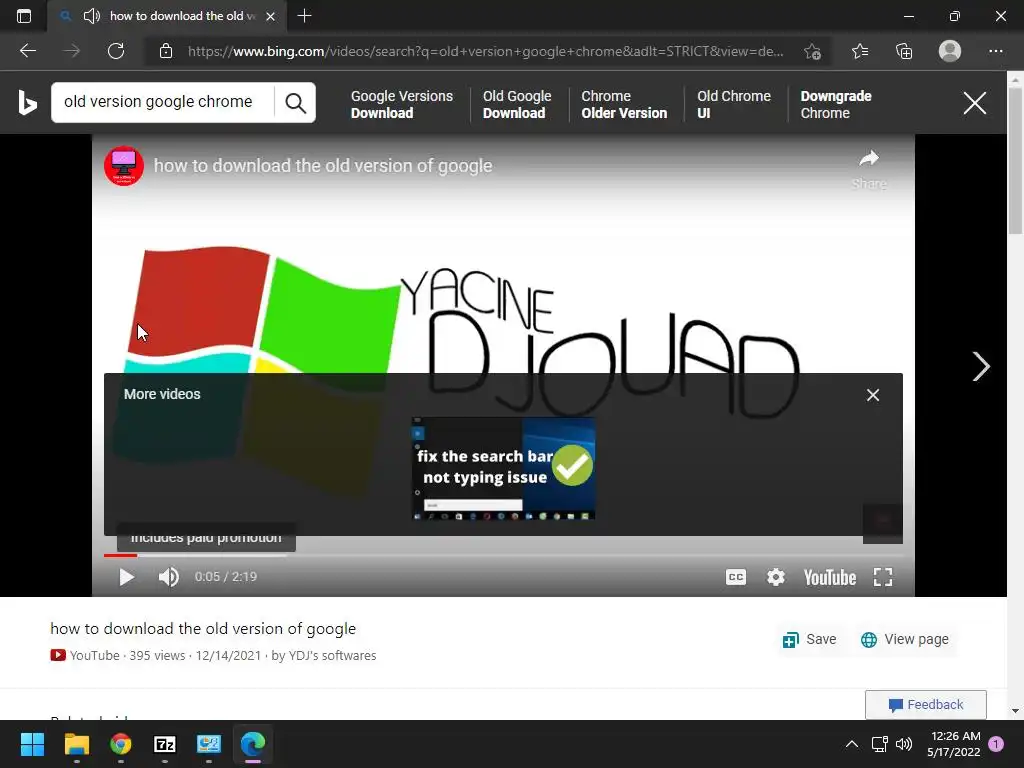
Task: Enter full screen mode
Action: 883,577
